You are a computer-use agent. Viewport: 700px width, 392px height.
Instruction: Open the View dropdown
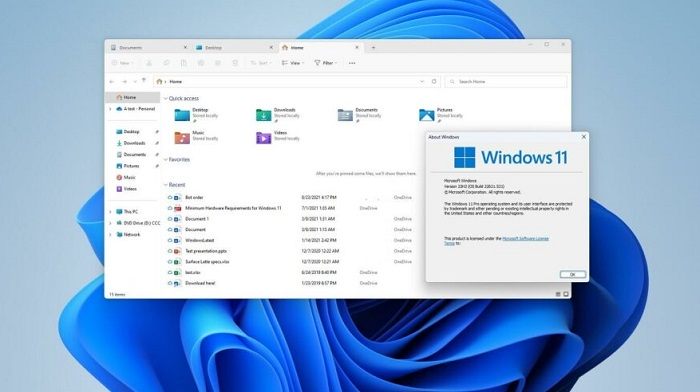(x=293, y=63)
